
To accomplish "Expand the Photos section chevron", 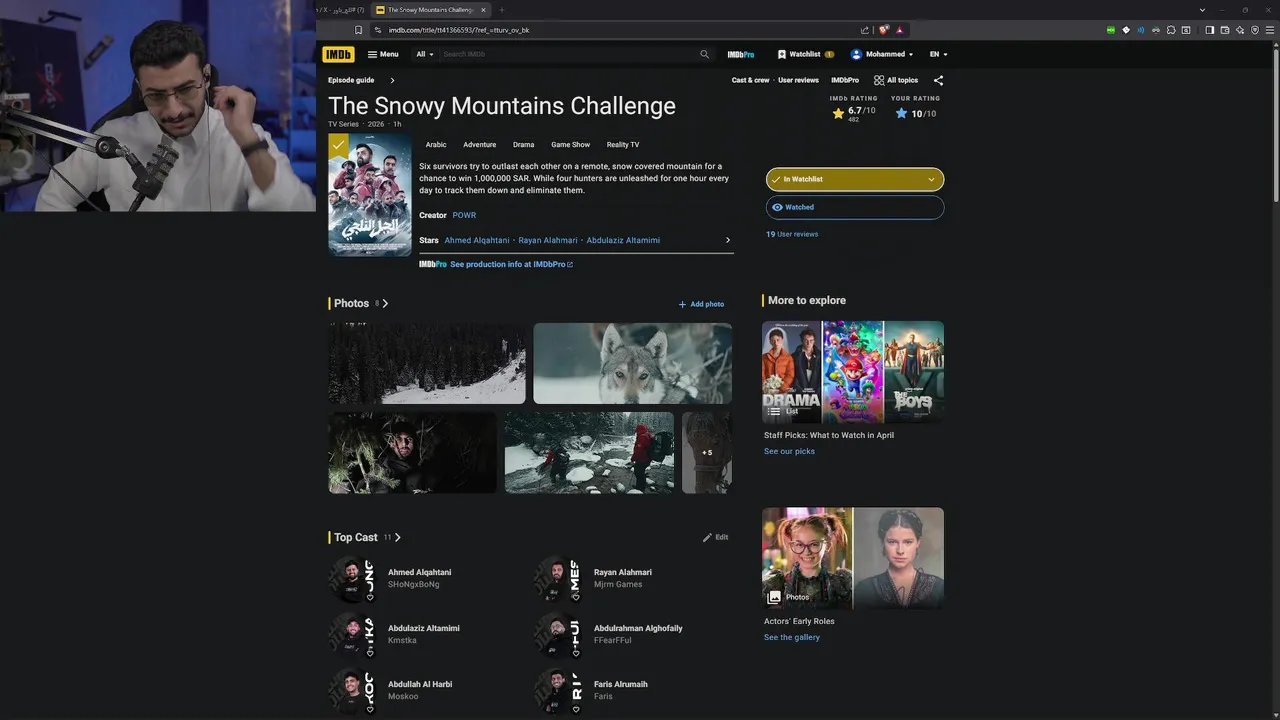I will (385, 303).
